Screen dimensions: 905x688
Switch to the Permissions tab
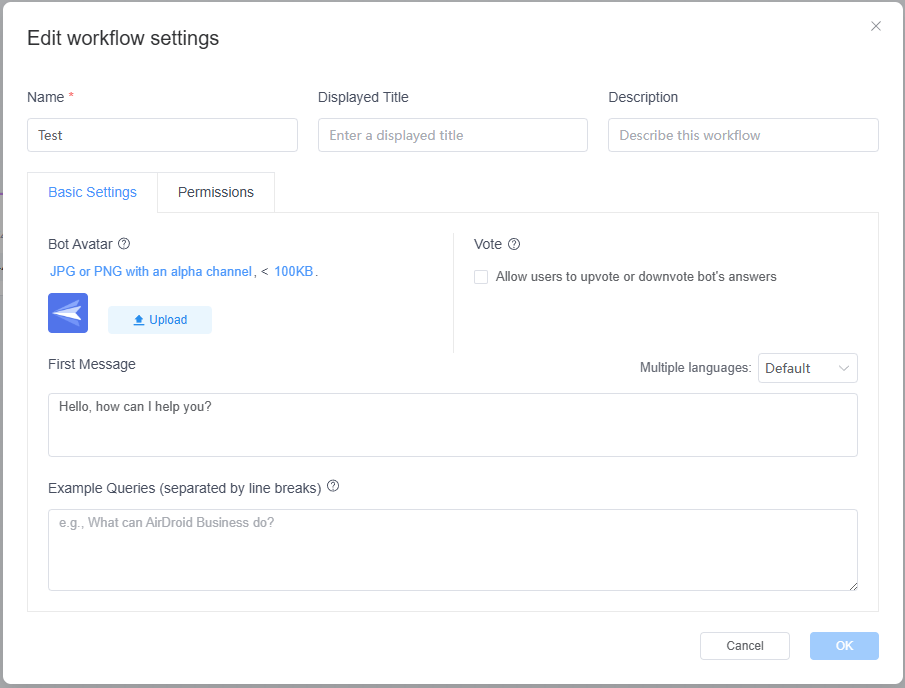216,192
